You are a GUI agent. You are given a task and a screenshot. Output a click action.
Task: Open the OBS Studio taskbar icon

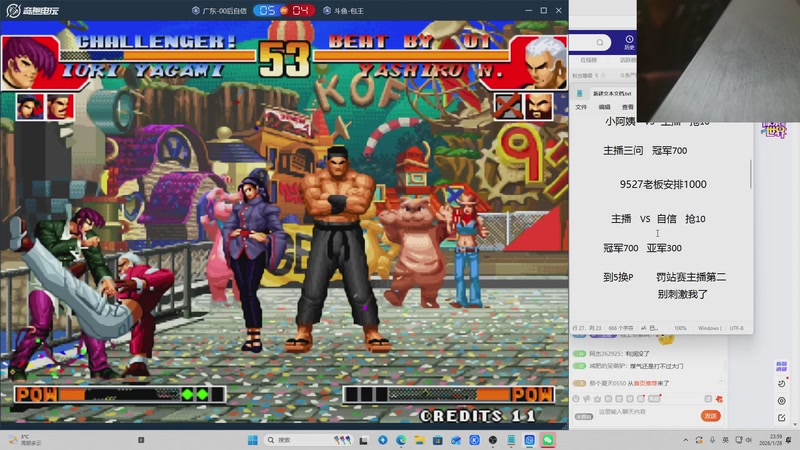[493, 440]
